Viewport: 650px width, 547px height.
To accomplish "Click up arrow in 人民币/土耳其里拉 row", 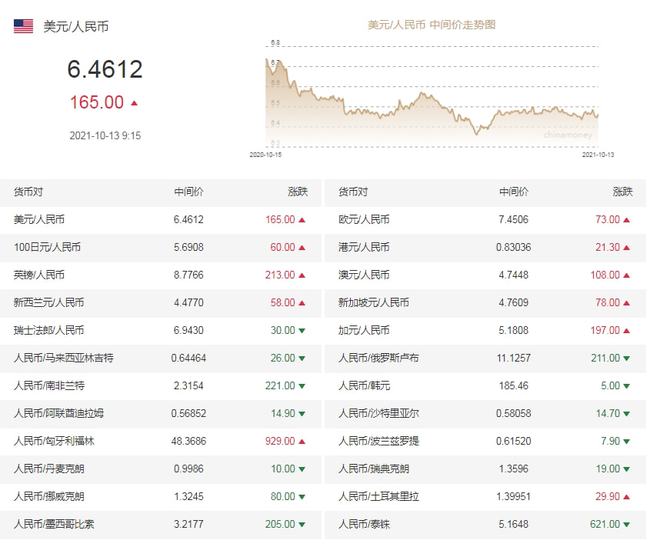I will (x=626, y=496).
